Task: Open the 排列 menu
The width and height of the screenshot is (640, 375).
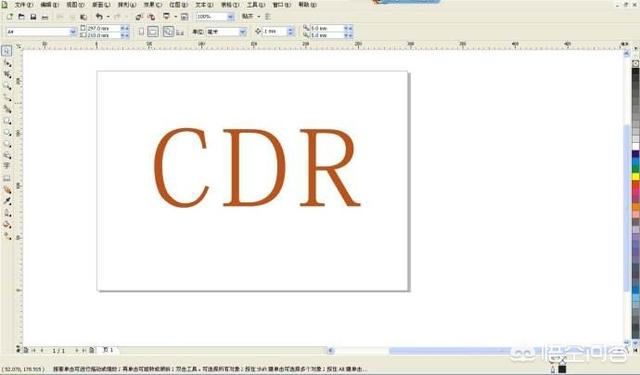Action: (x=127, y=5)
